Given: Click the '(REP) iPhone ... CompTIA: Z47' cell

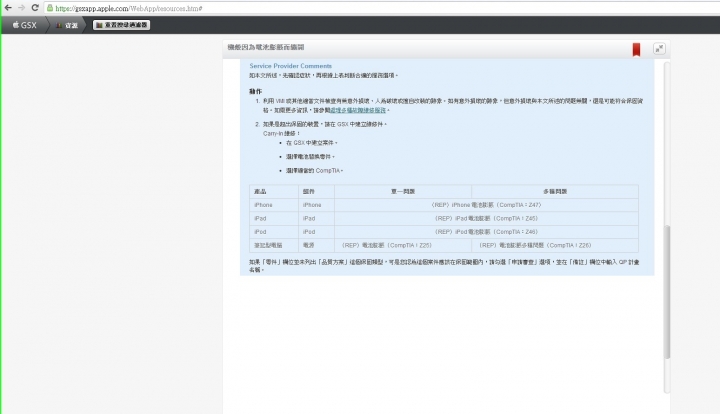Looking at the screenshot, I should click(486, 205).
